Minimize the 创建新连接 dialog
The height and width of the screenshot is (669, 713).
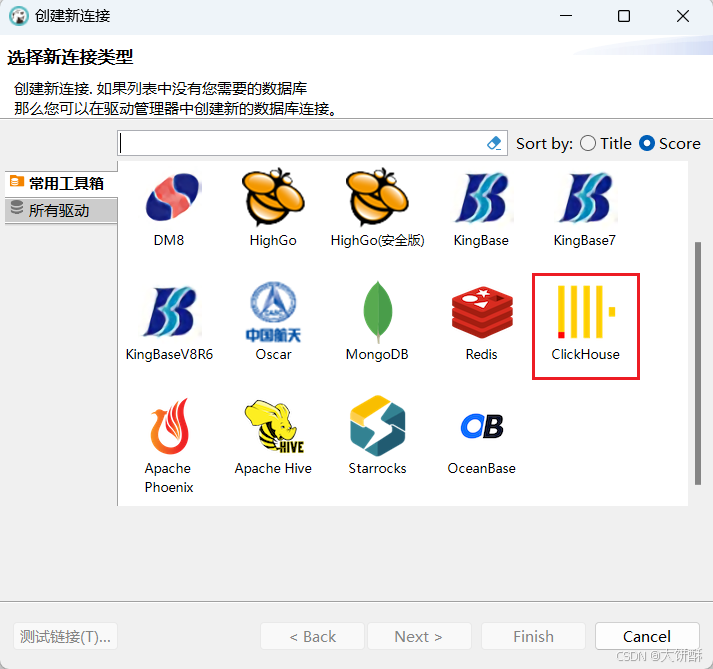click(566, 16)
